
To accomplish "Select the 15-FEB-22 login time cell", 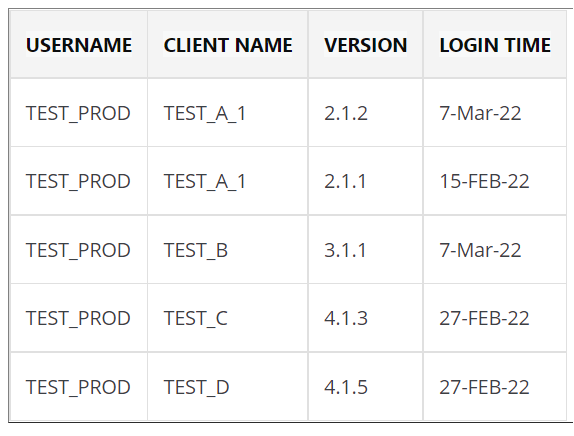I will tap(495, 181).
